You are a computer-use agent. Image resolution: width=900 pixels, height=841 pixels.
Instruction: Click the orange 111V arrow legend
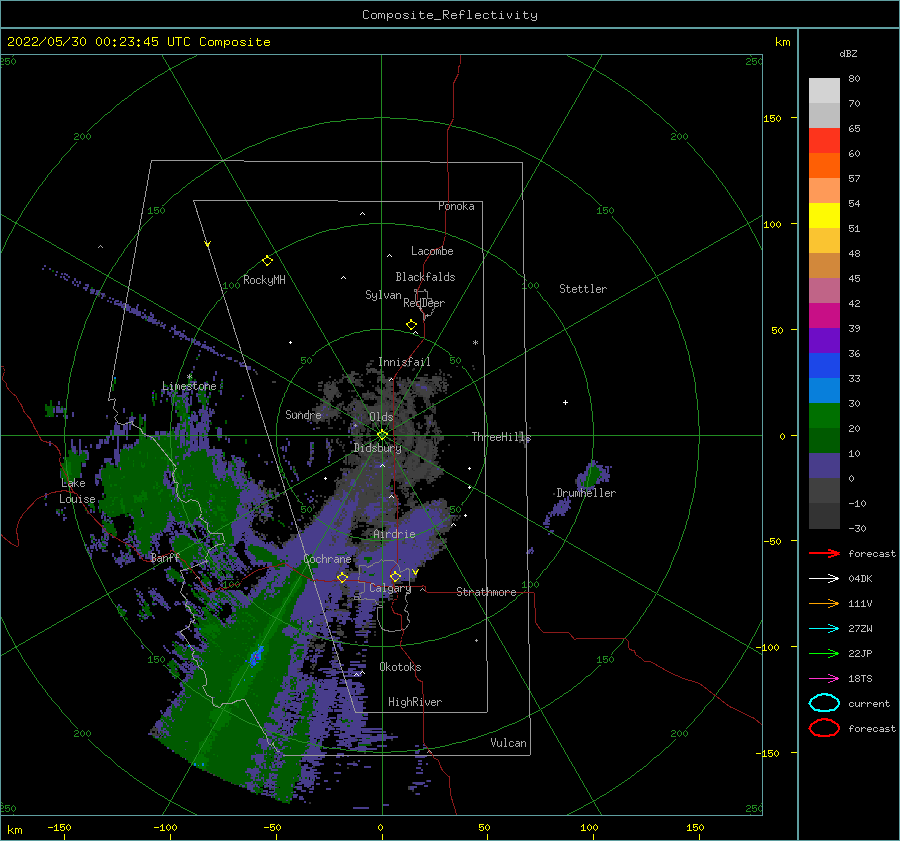[x=824, y=603]
